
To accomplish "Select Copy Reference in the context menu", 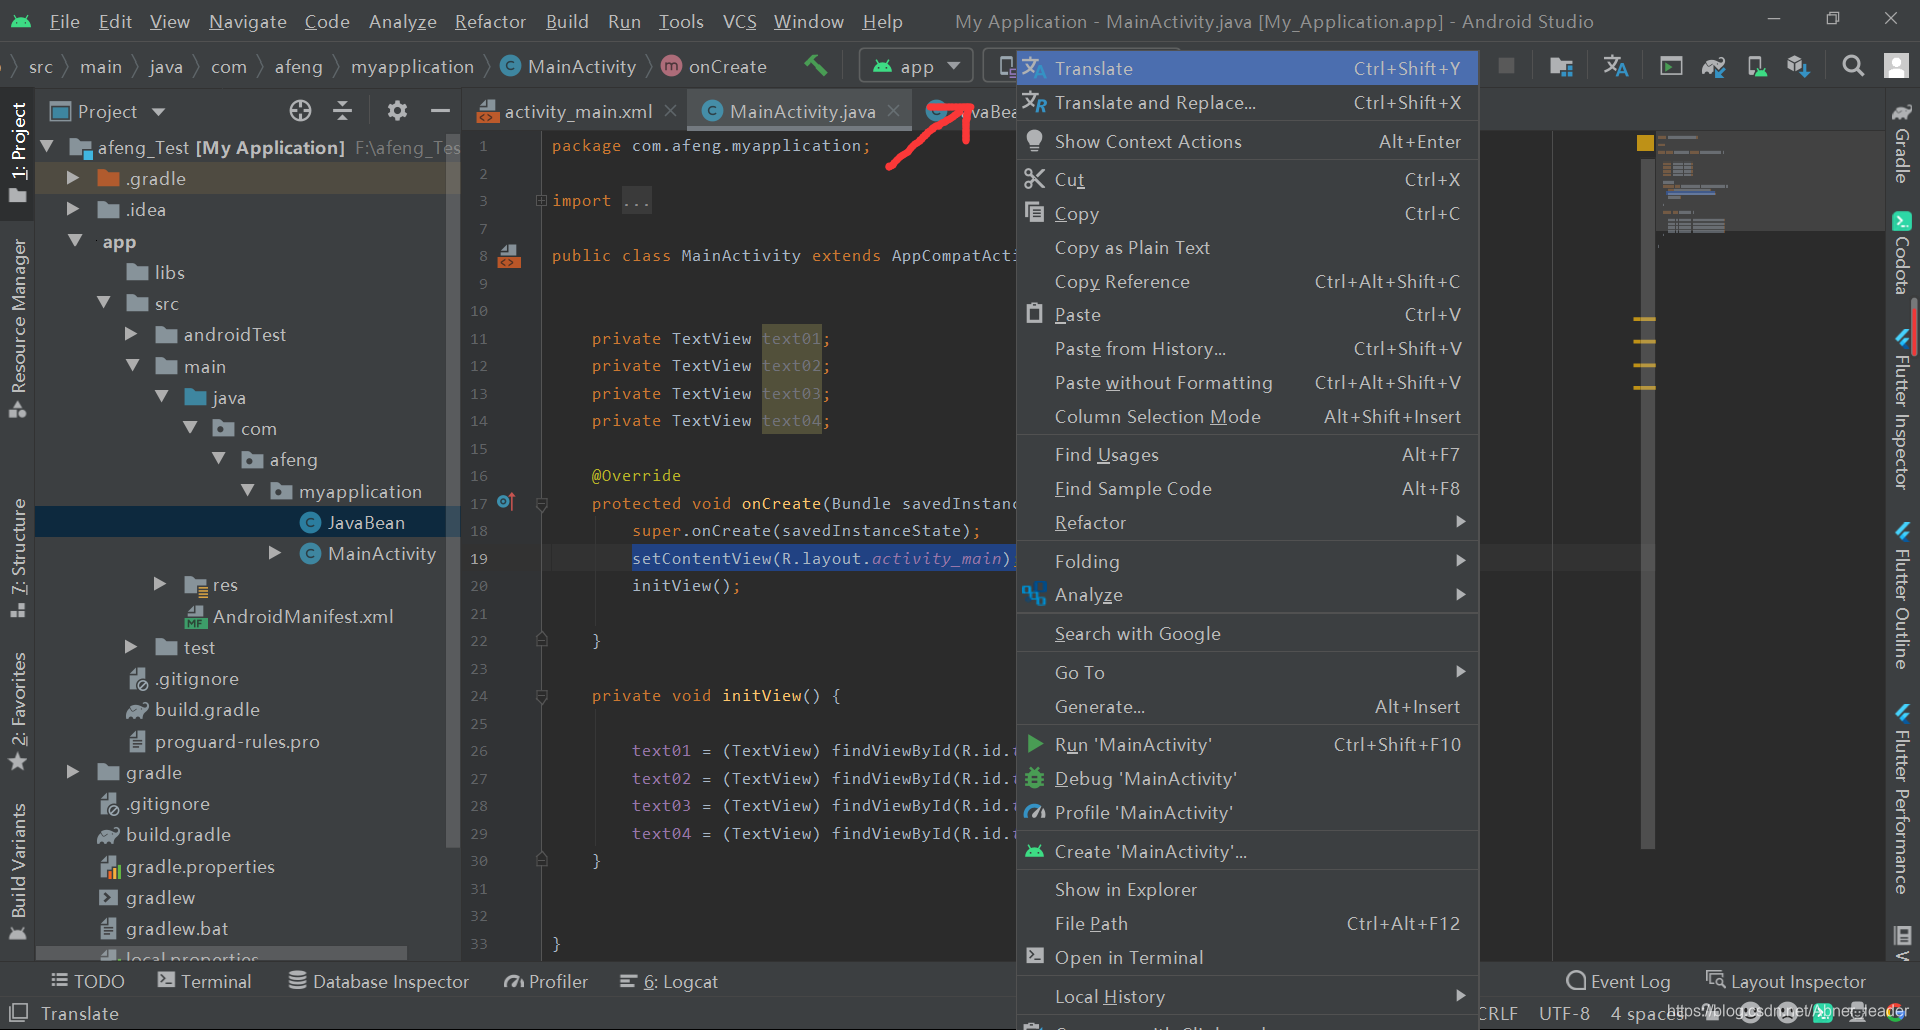I will (x=1247, y=281).
